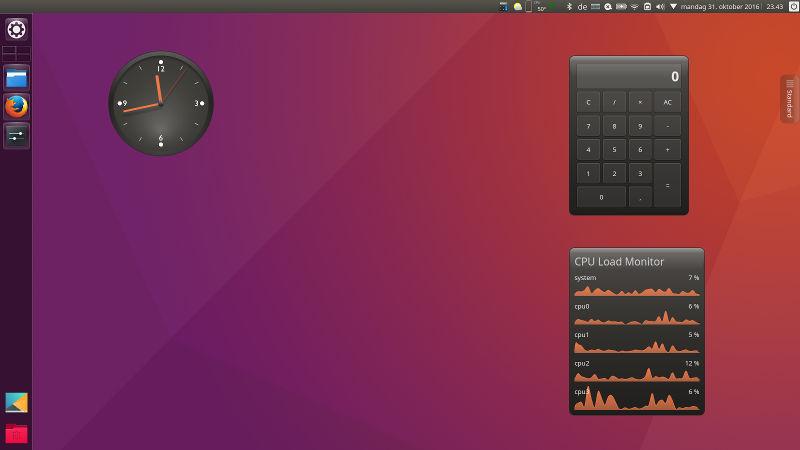The height and width of the screenshot is (450, 800).
Task: Click the weather icon in the top panel
Action: 518,6
